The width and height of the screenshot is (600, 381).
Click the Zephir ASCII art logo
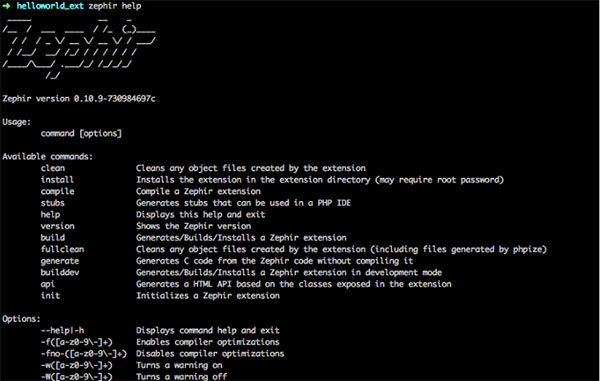coord(79,48)
